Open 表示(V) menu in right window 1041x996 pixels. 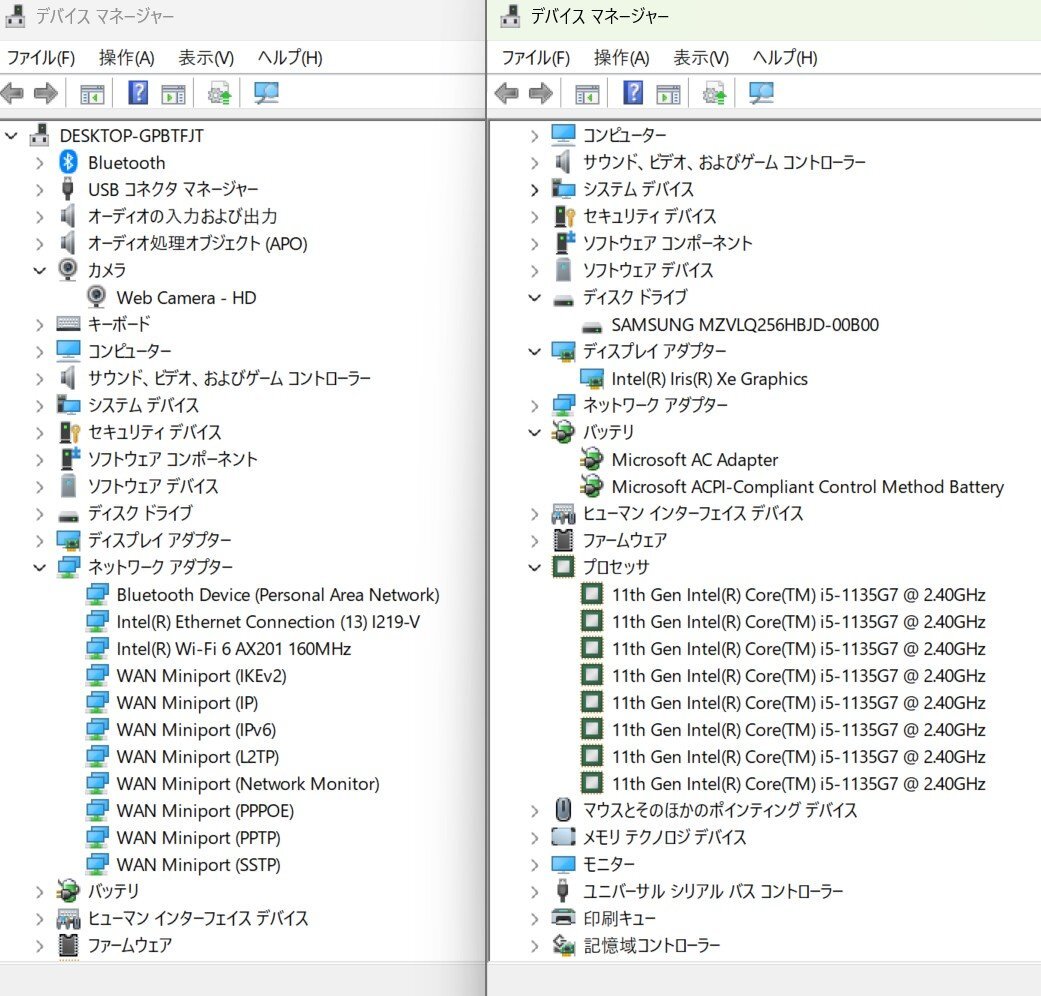click(x=701, y=58)
